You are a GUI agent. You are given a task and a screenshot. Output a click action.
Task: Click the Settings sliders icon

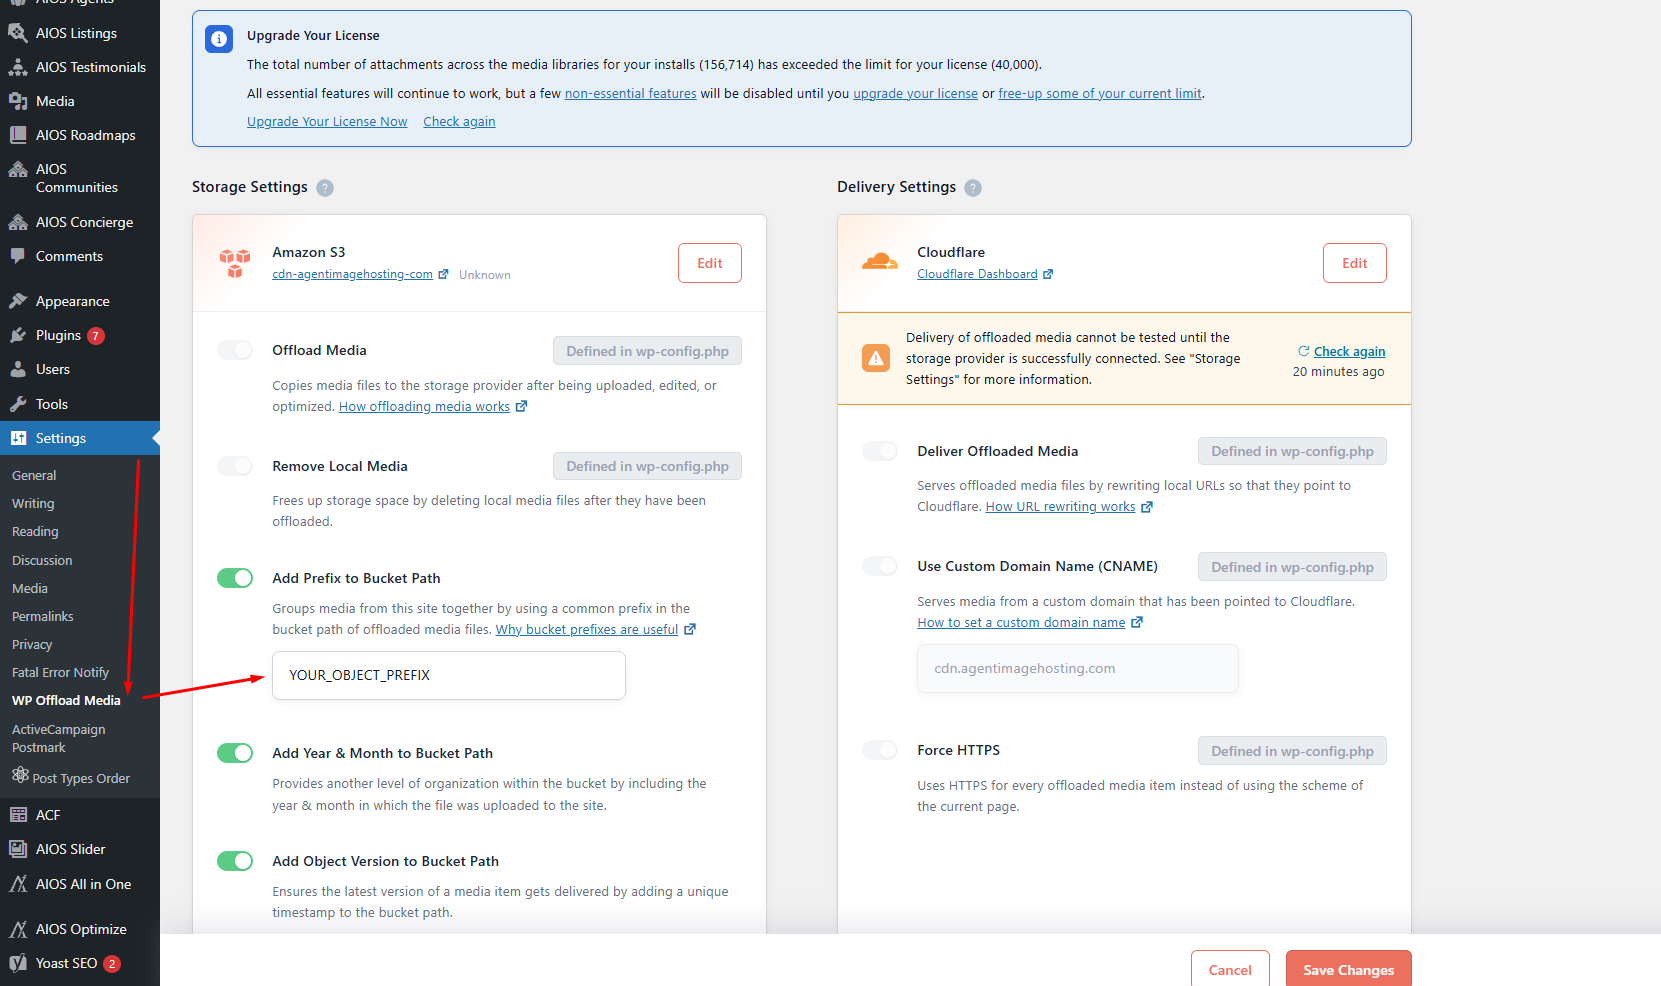[x=18, y=438]
